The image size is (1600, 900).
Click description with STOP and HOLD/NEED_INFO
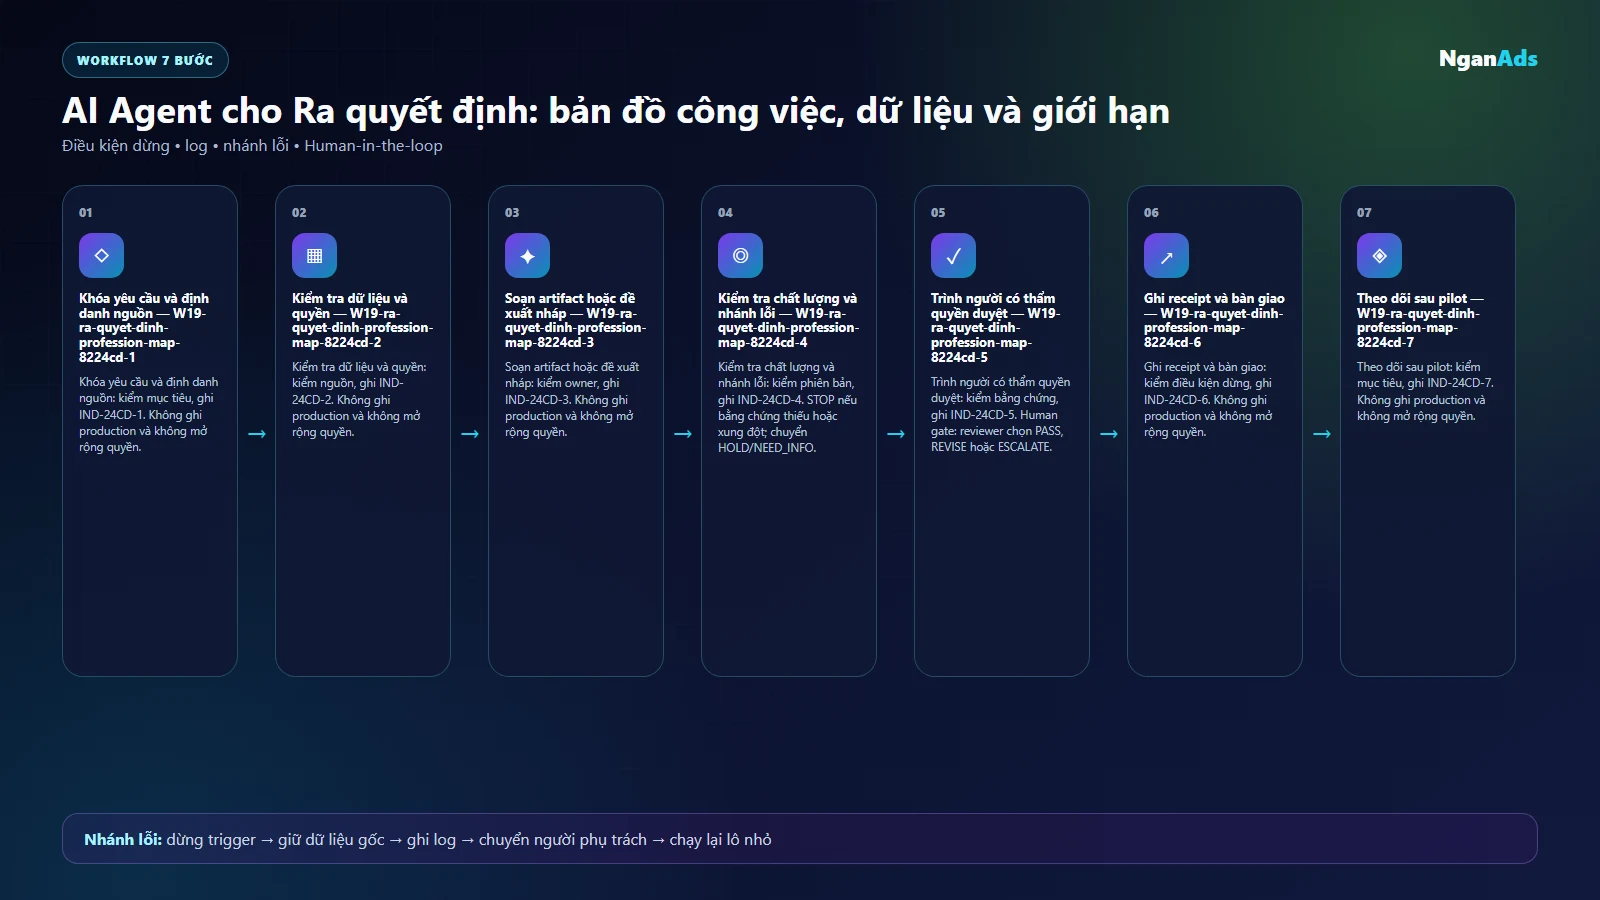click(787, 408)
